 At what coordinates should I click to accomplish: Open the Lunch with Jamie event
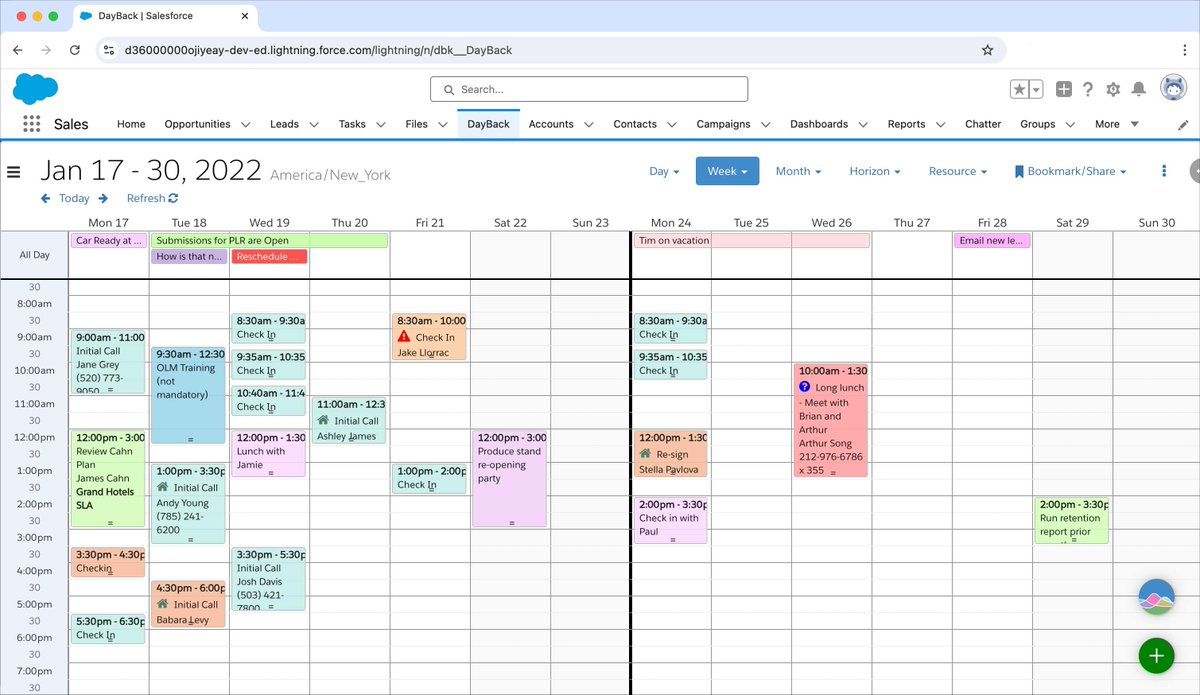[269, 453]
